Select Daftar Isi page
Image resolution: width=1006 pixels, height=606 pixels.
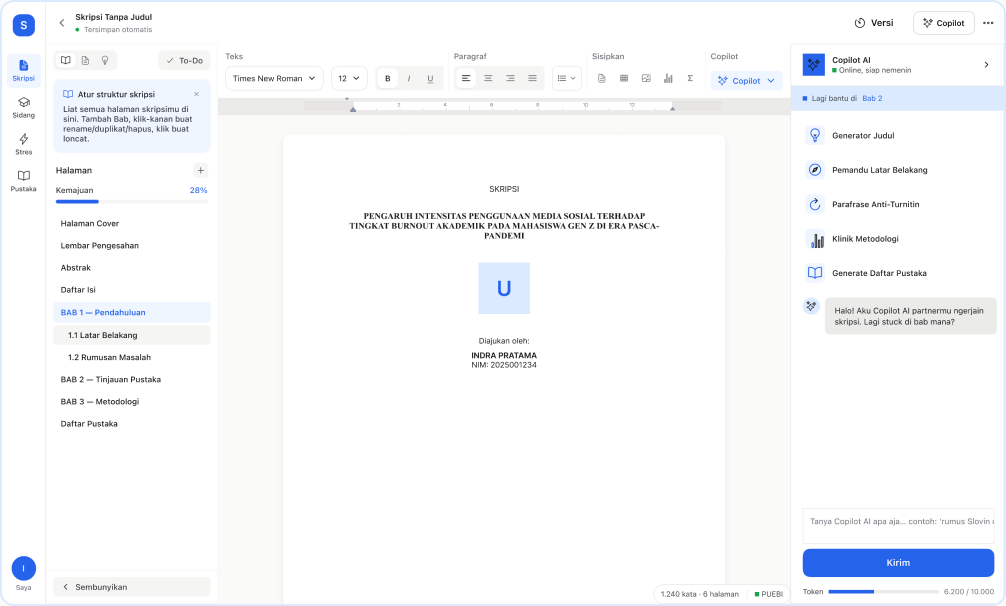point(132,290)
